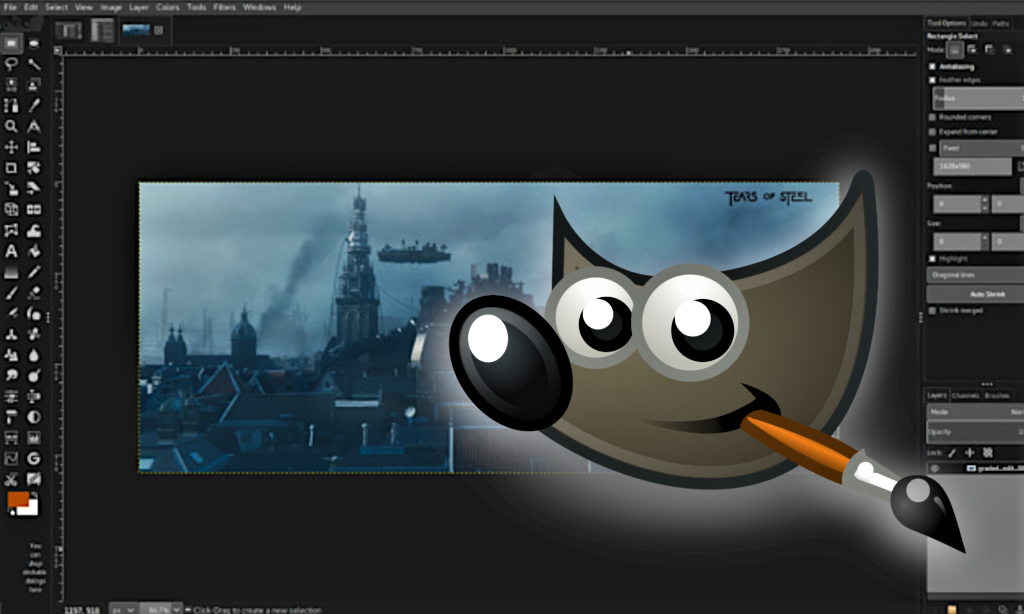Toggle the Lock alpha channel icon
Viewport: 1024px width, 614px height.
(987, 452)
